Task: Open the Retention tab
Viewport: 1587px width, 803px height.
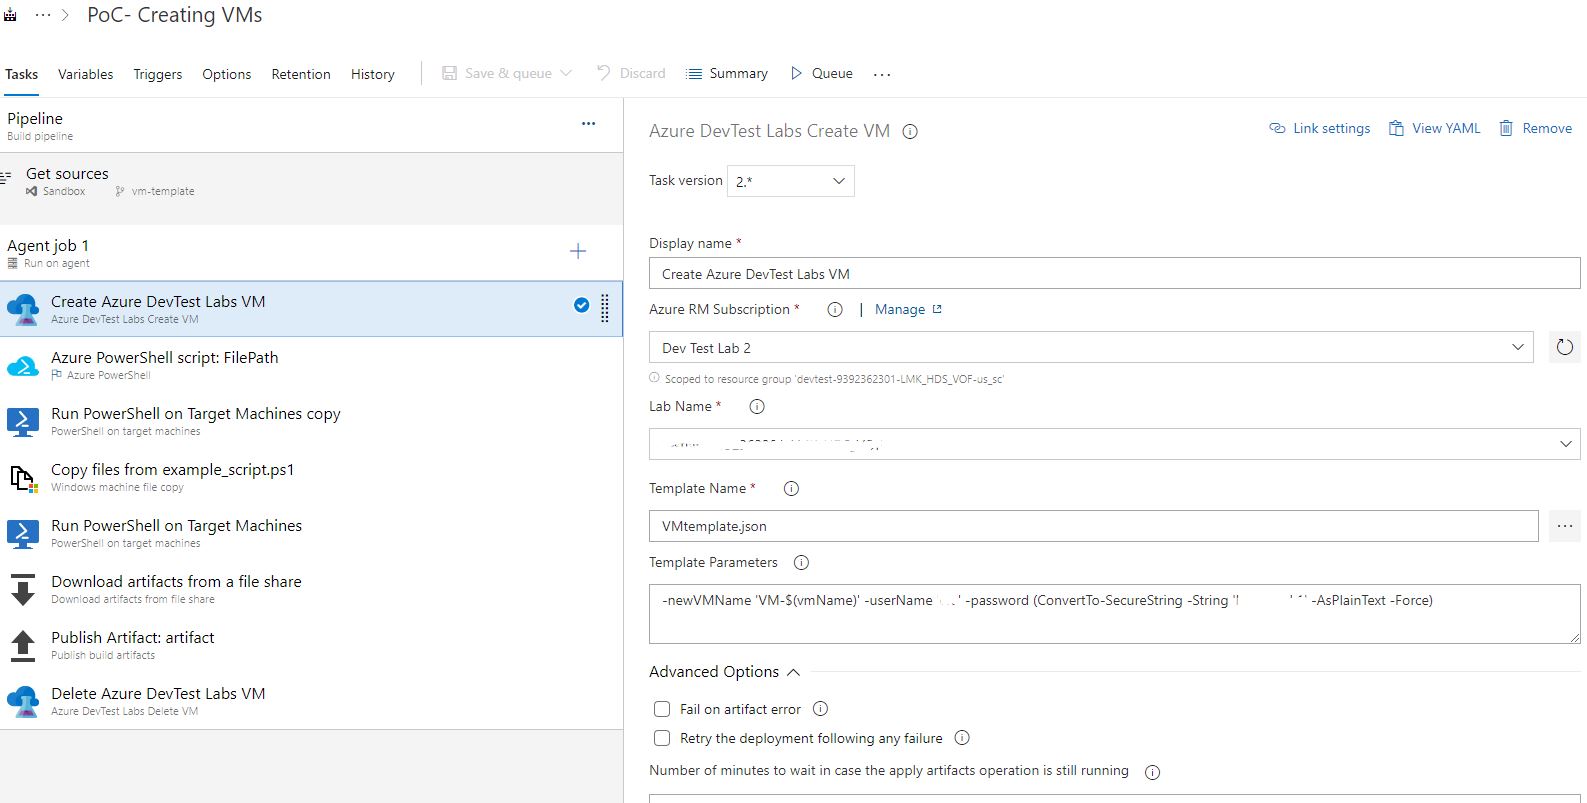Action: pos(301,74)
